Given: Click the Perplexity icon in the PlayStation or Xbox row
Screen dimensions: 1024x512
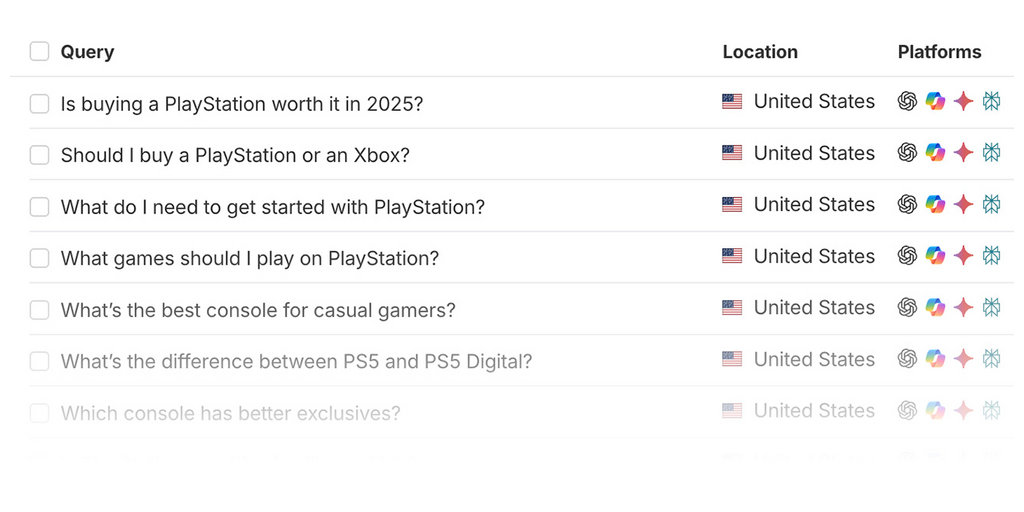Looking at the screenshot, I should 991,153.
